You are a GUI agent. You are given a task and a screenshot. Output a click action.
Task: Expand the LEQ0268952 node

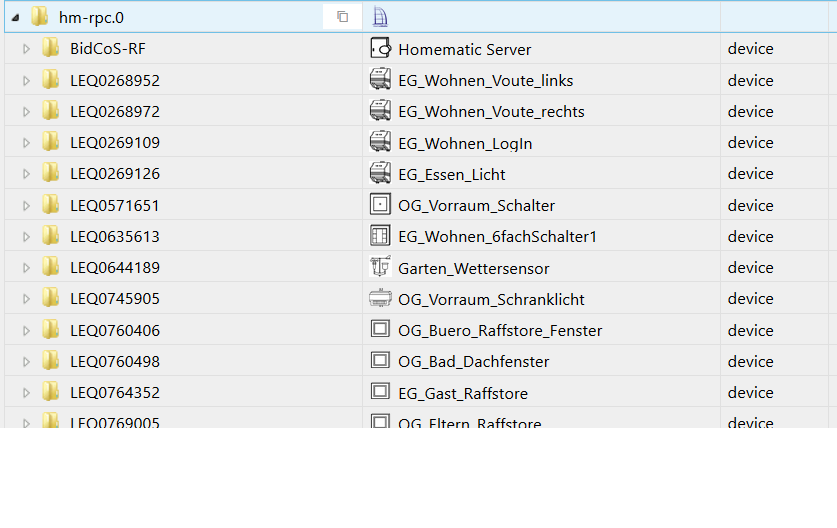(26, 81)
